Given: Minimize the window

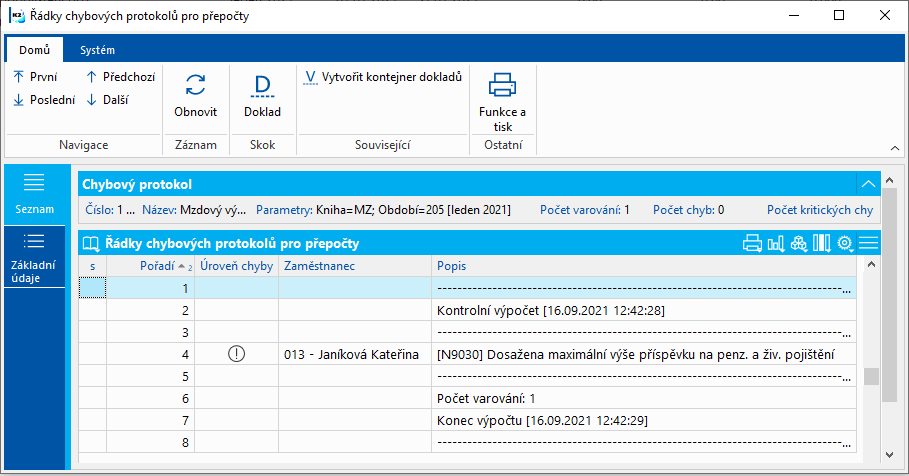Looking at the screenshot, I should (x=794, y=16).
